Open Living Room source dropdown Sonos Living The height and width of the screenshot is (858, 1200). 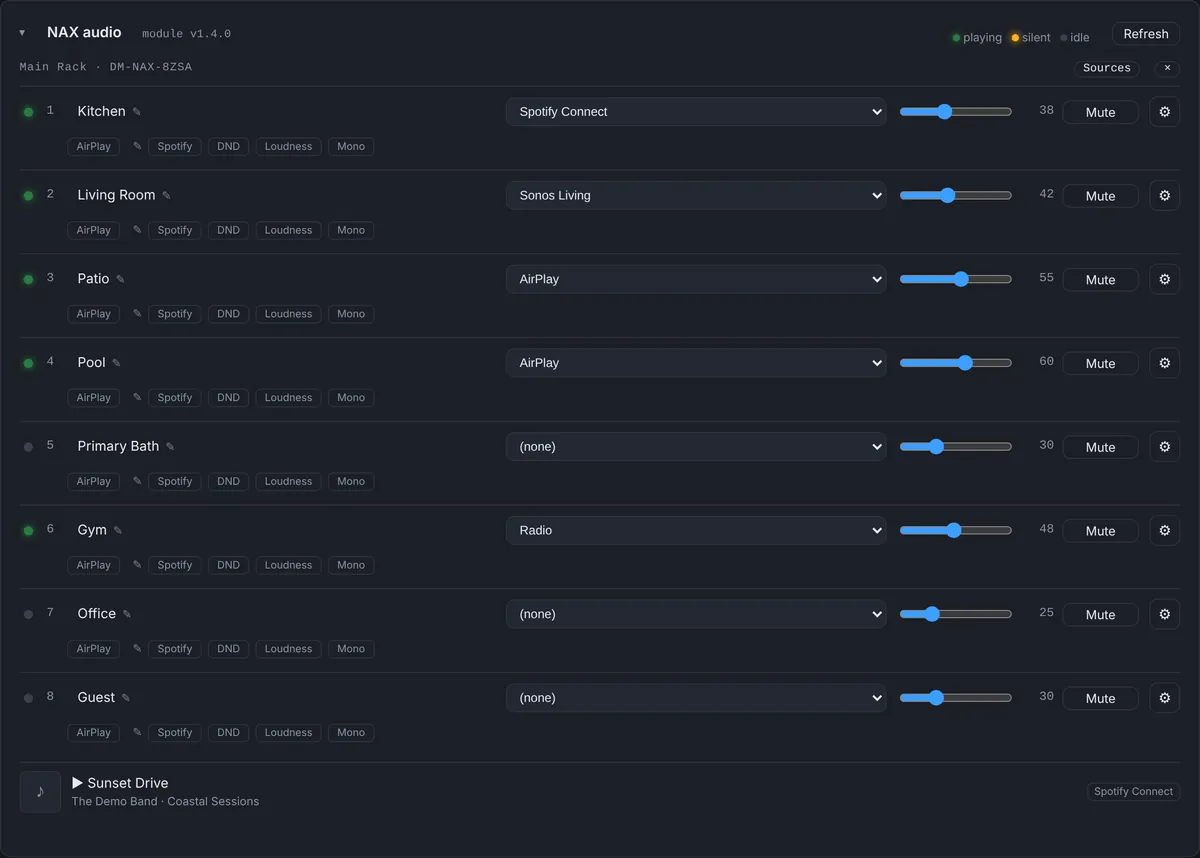click(696, 196)
